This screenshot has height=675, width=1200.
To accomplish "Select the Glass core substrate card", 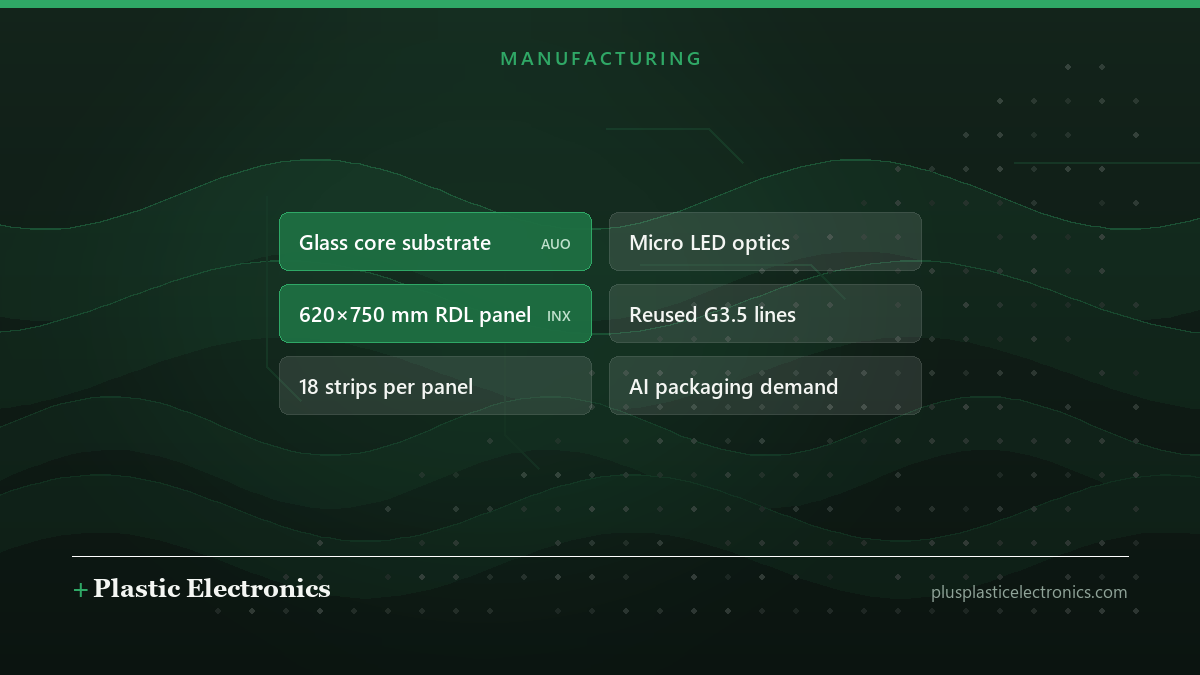I will click(435, 241).
